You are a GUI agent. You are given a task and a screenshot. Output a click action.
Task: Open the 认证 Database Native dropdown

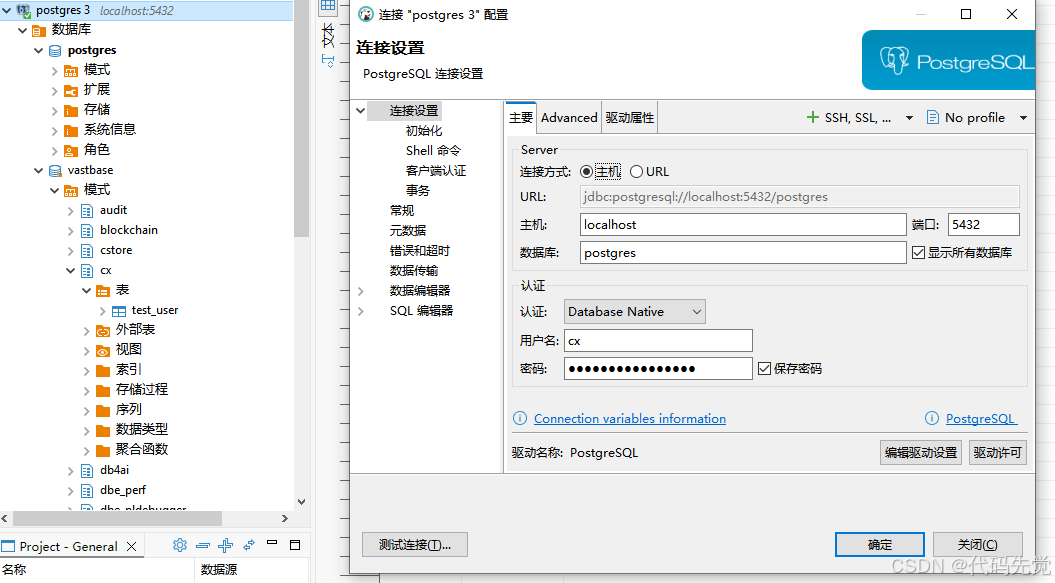click(x=634, y=312)
